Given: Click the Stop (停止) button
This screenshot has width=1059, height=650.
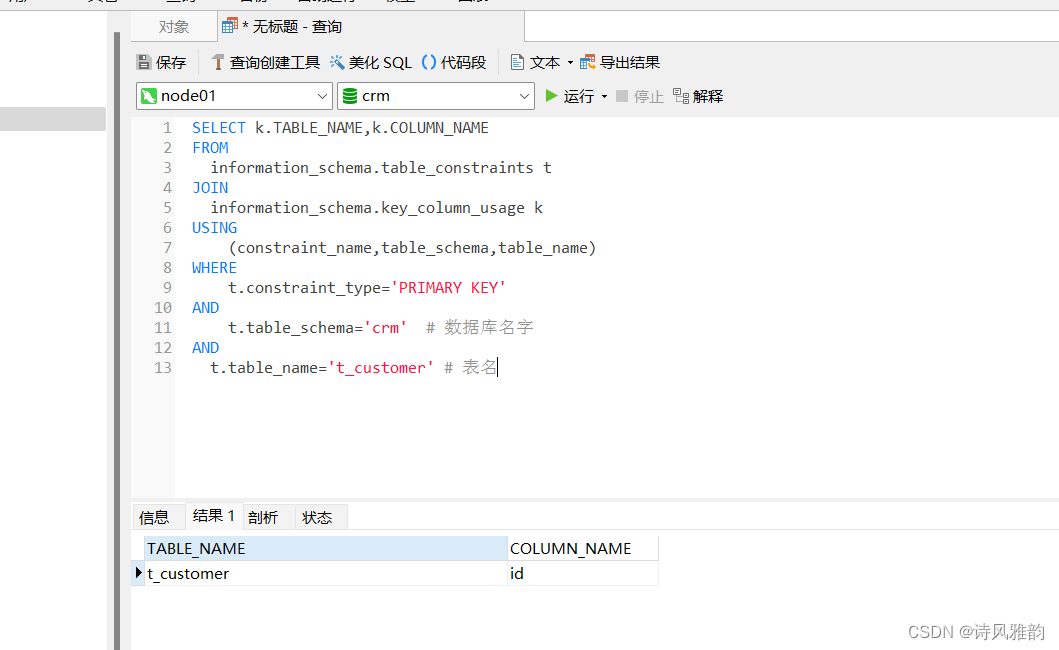Looking at the screenshot, I should 640,97.
